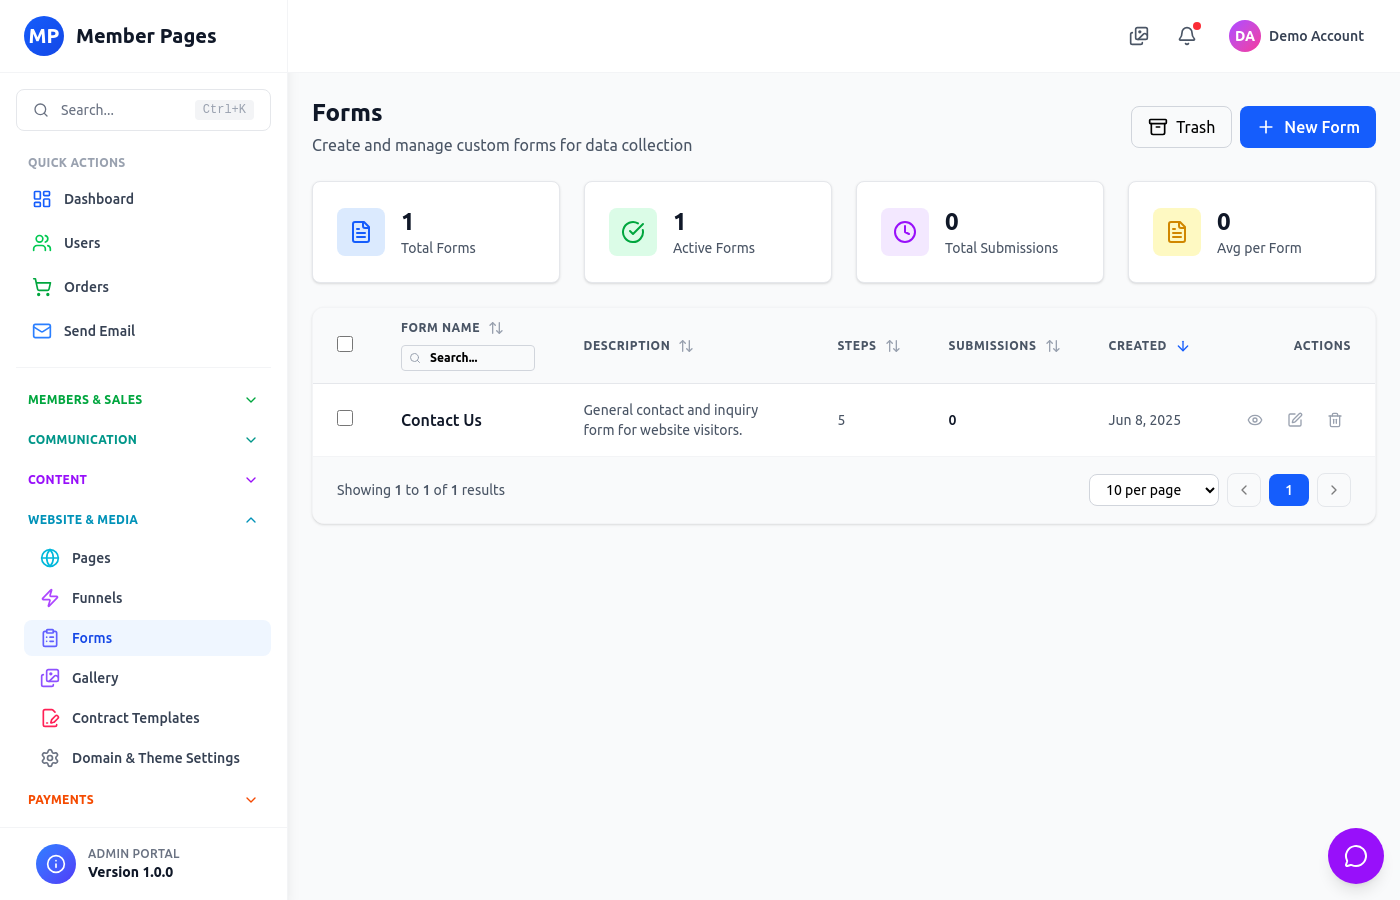This screenshot has height=900, width=1400.
Task: Open the notifications bell icon
Action: 1186,35
